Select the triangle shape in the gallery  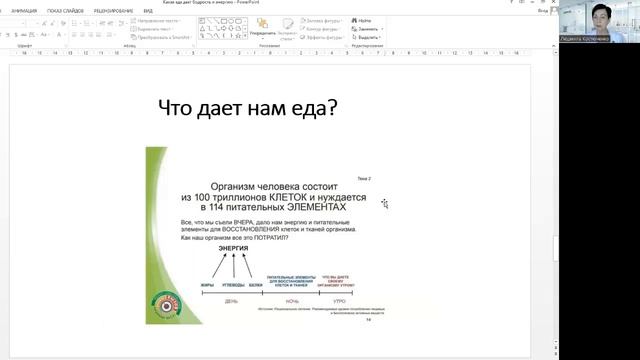pos(202,29)
